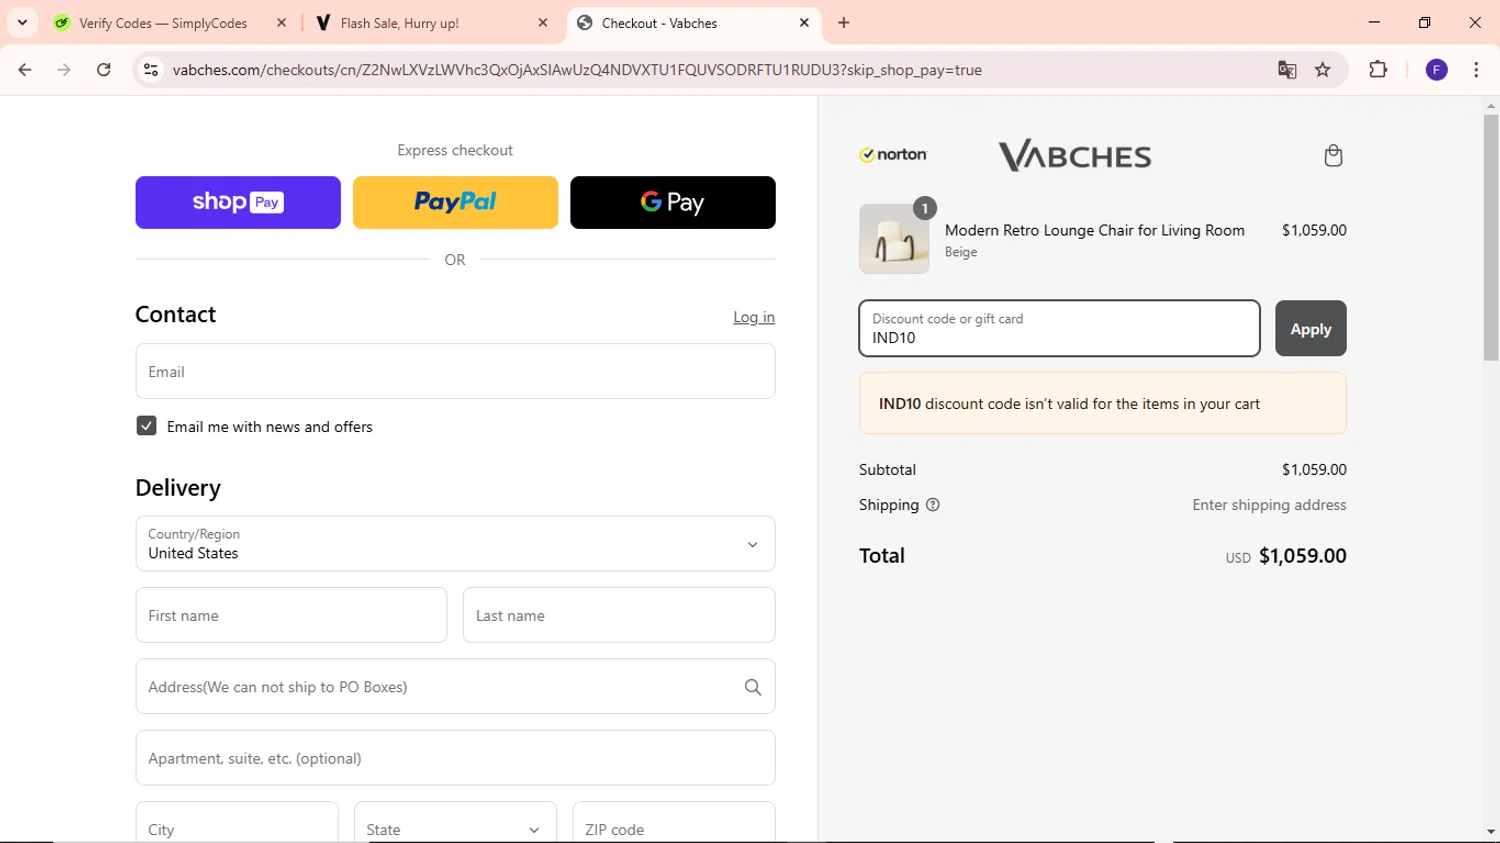Pay with Shop Pay button
Viewport: 1500px width, 843px height.
(238, 203)
